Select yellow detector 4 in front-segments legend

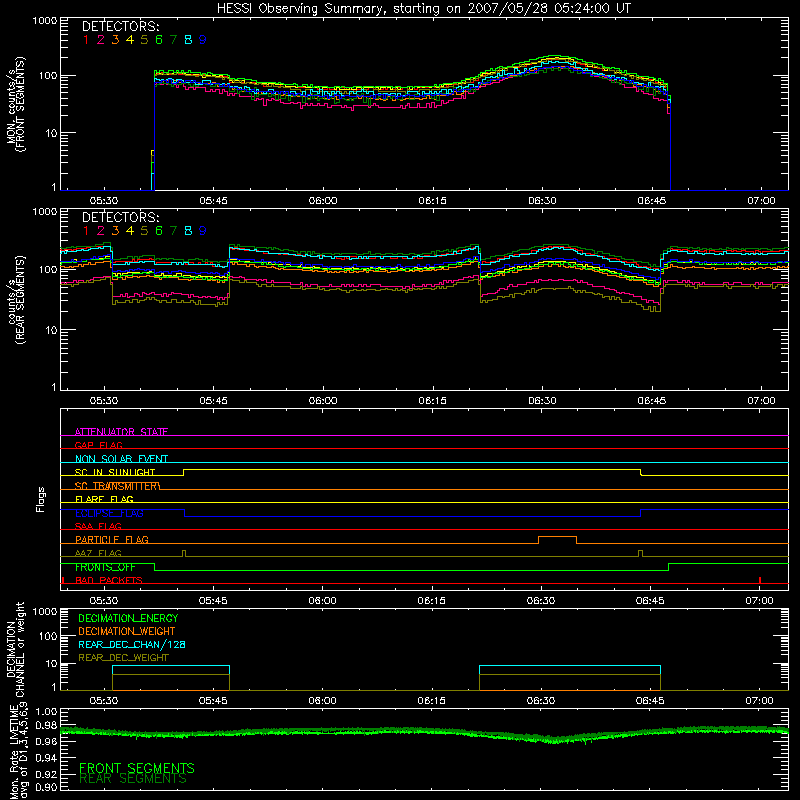(130, 40)
